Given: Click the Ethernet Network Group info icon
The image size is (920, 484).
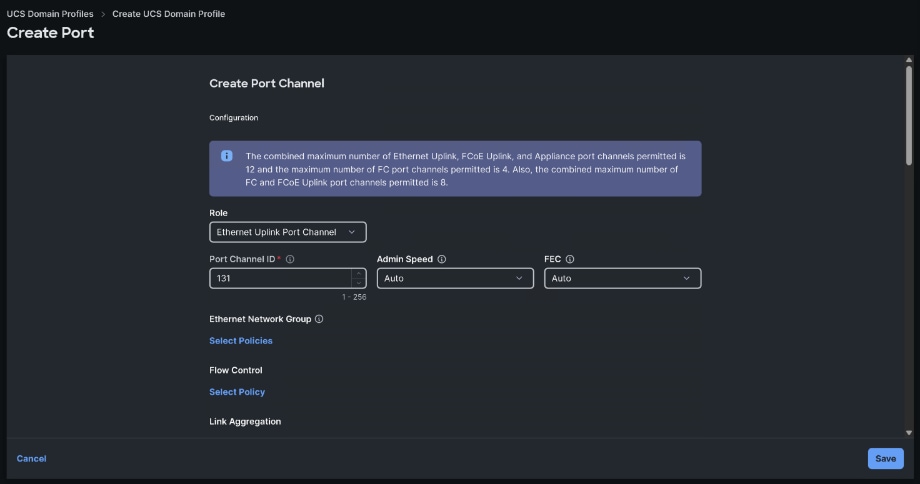Looking at the screenshot, I should tap(319, 319).
